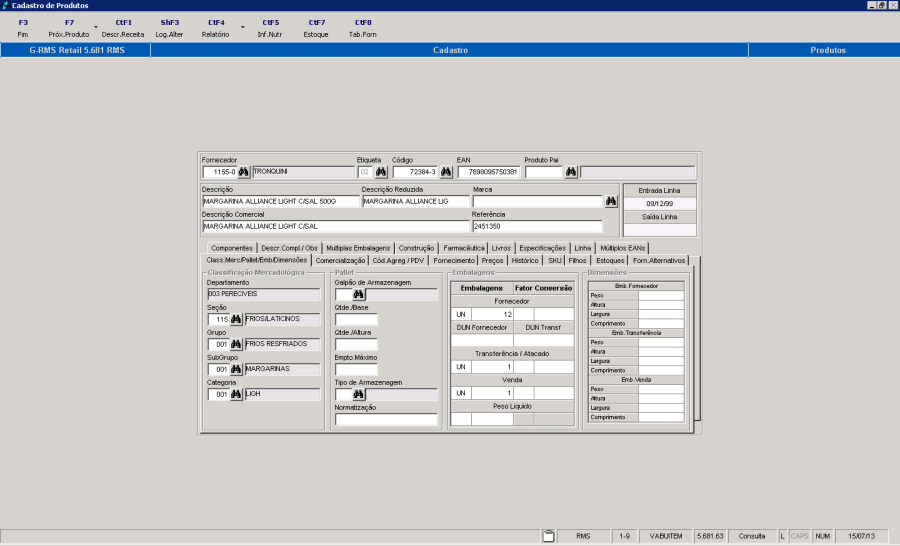
Task: Click CtF5 Inf.Nutr toolbar button
Action: [x=270, y=28]
